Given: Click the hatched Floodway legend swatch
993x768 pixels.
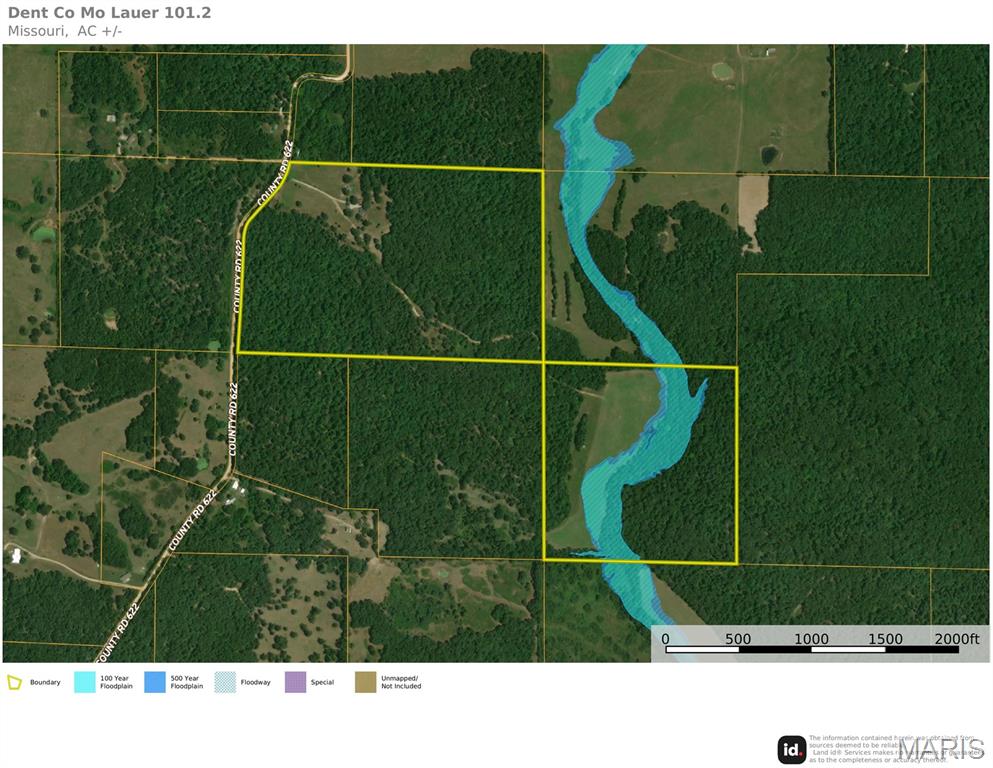Looking at the screenshot, I should 226,682.
